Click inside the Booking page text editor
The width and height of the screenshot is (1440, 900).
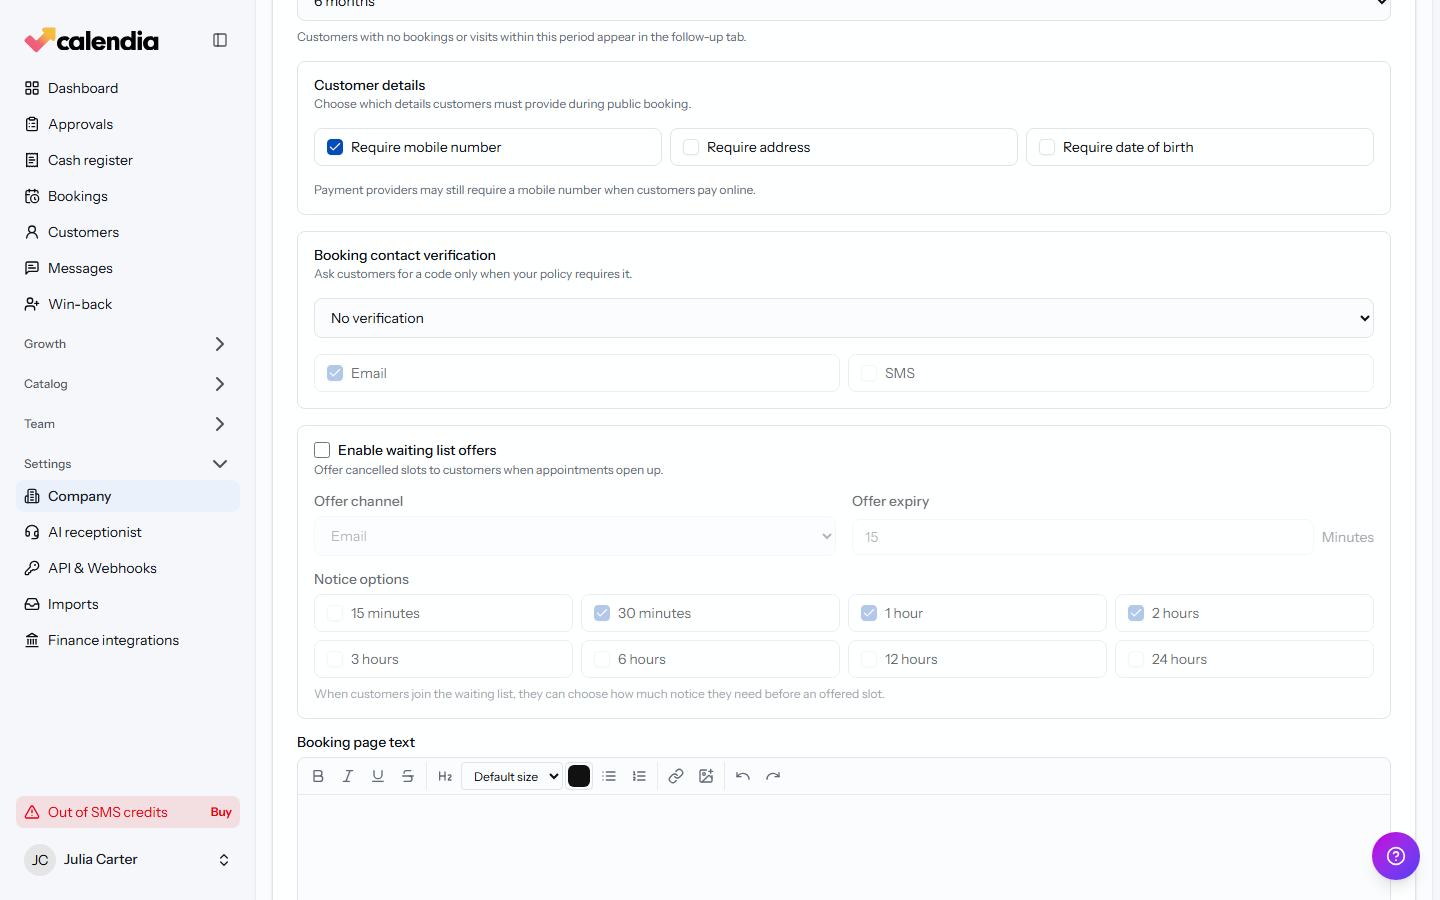click(x=844, y=847)
